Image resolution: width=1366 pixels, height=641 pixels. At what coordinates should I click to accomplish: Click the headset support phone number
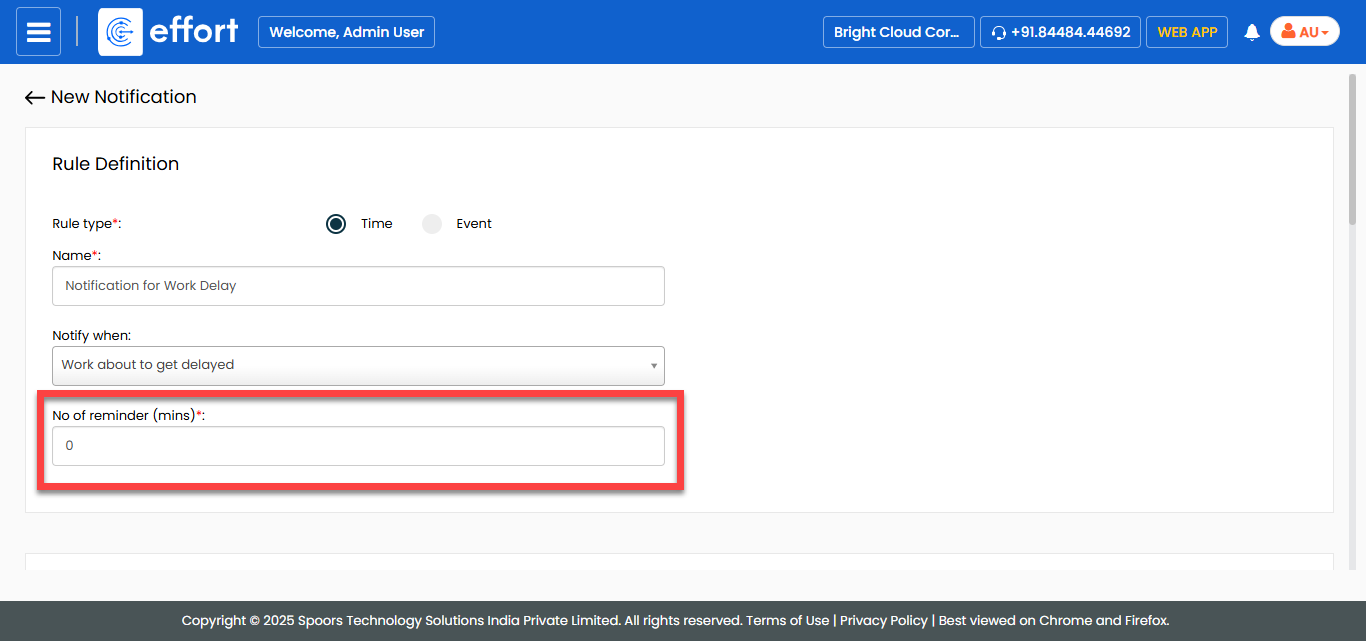(x=1060, y=32)
